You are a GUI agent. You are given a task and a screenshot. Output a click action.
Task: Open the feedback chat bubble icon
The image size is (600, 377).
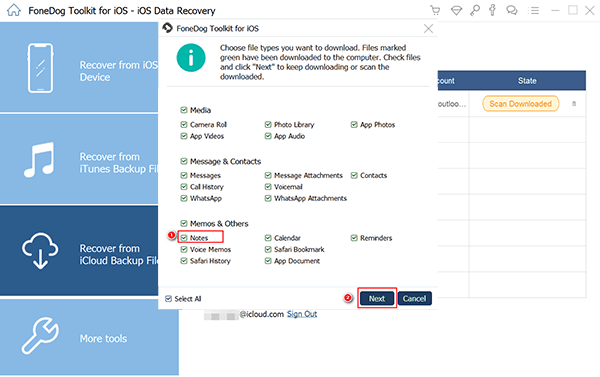pyautogui.click(x=512, y=10)
